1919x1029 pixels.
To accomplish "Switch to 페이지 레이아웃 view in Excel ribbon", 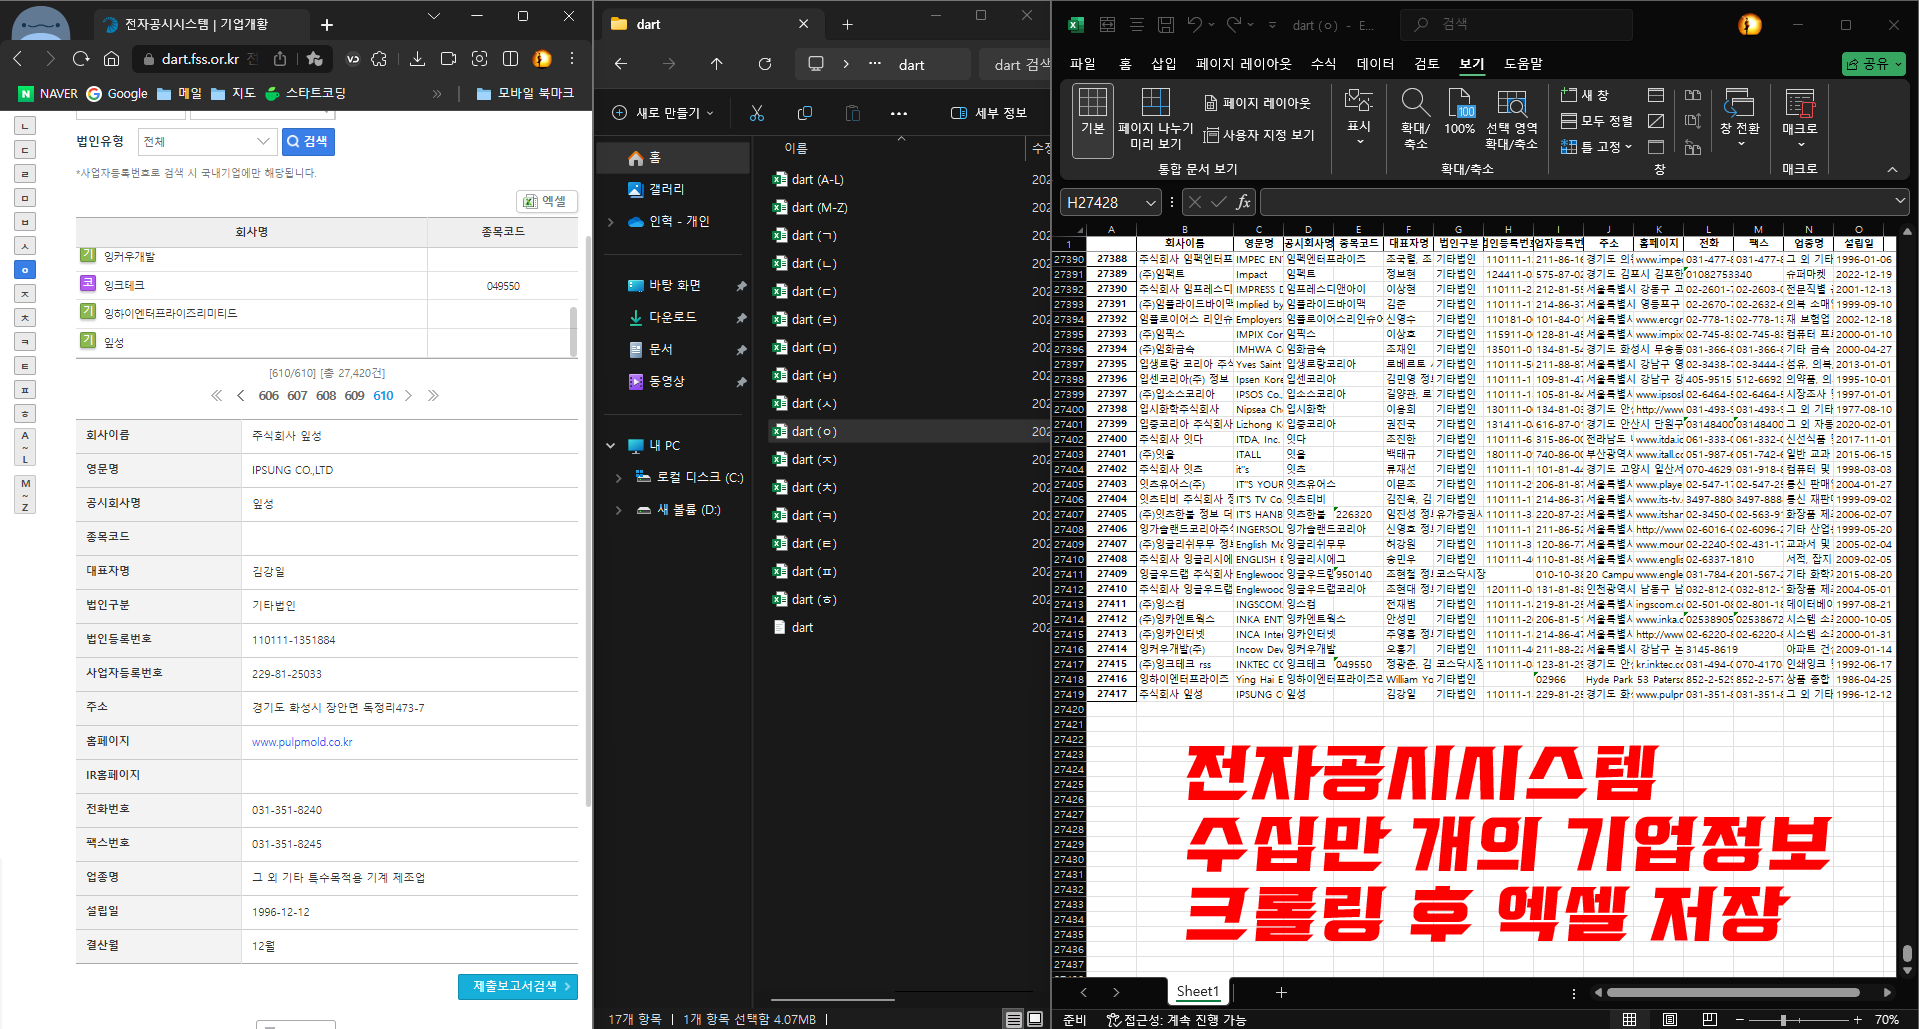I will click(1257, 103).
